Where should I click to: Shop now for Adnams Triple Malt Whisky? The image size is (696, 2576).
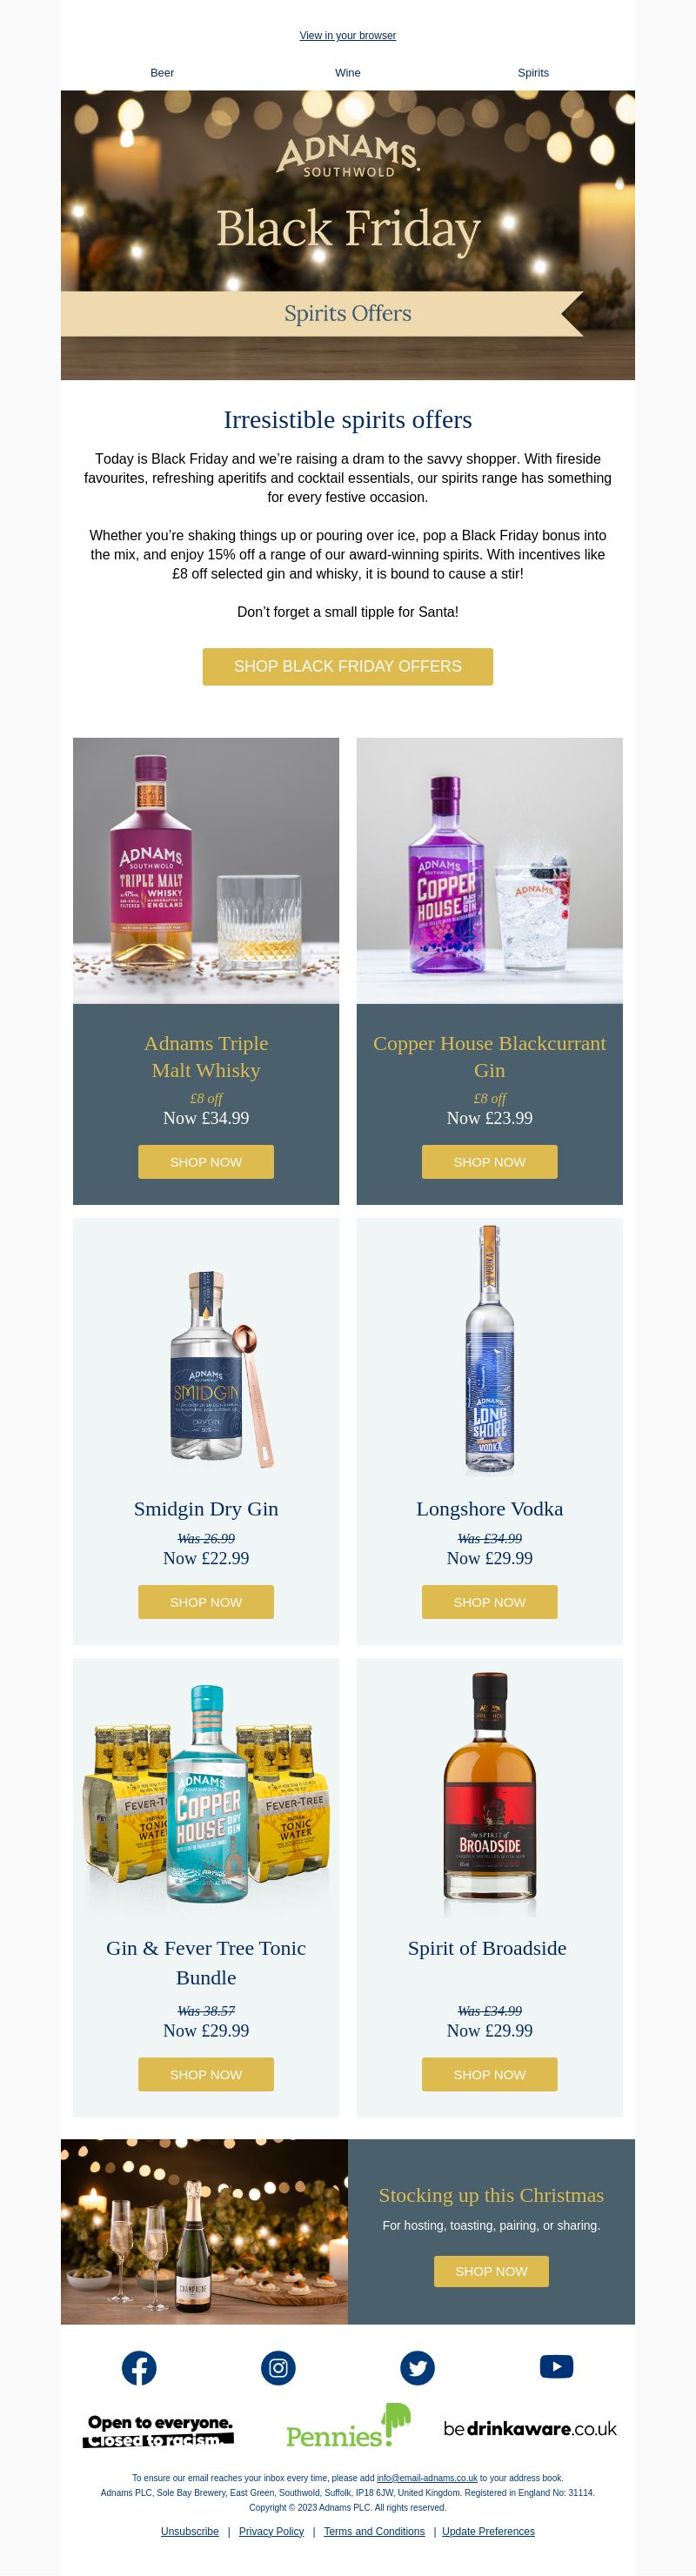pyautogui.click(x=206, y=1162)
